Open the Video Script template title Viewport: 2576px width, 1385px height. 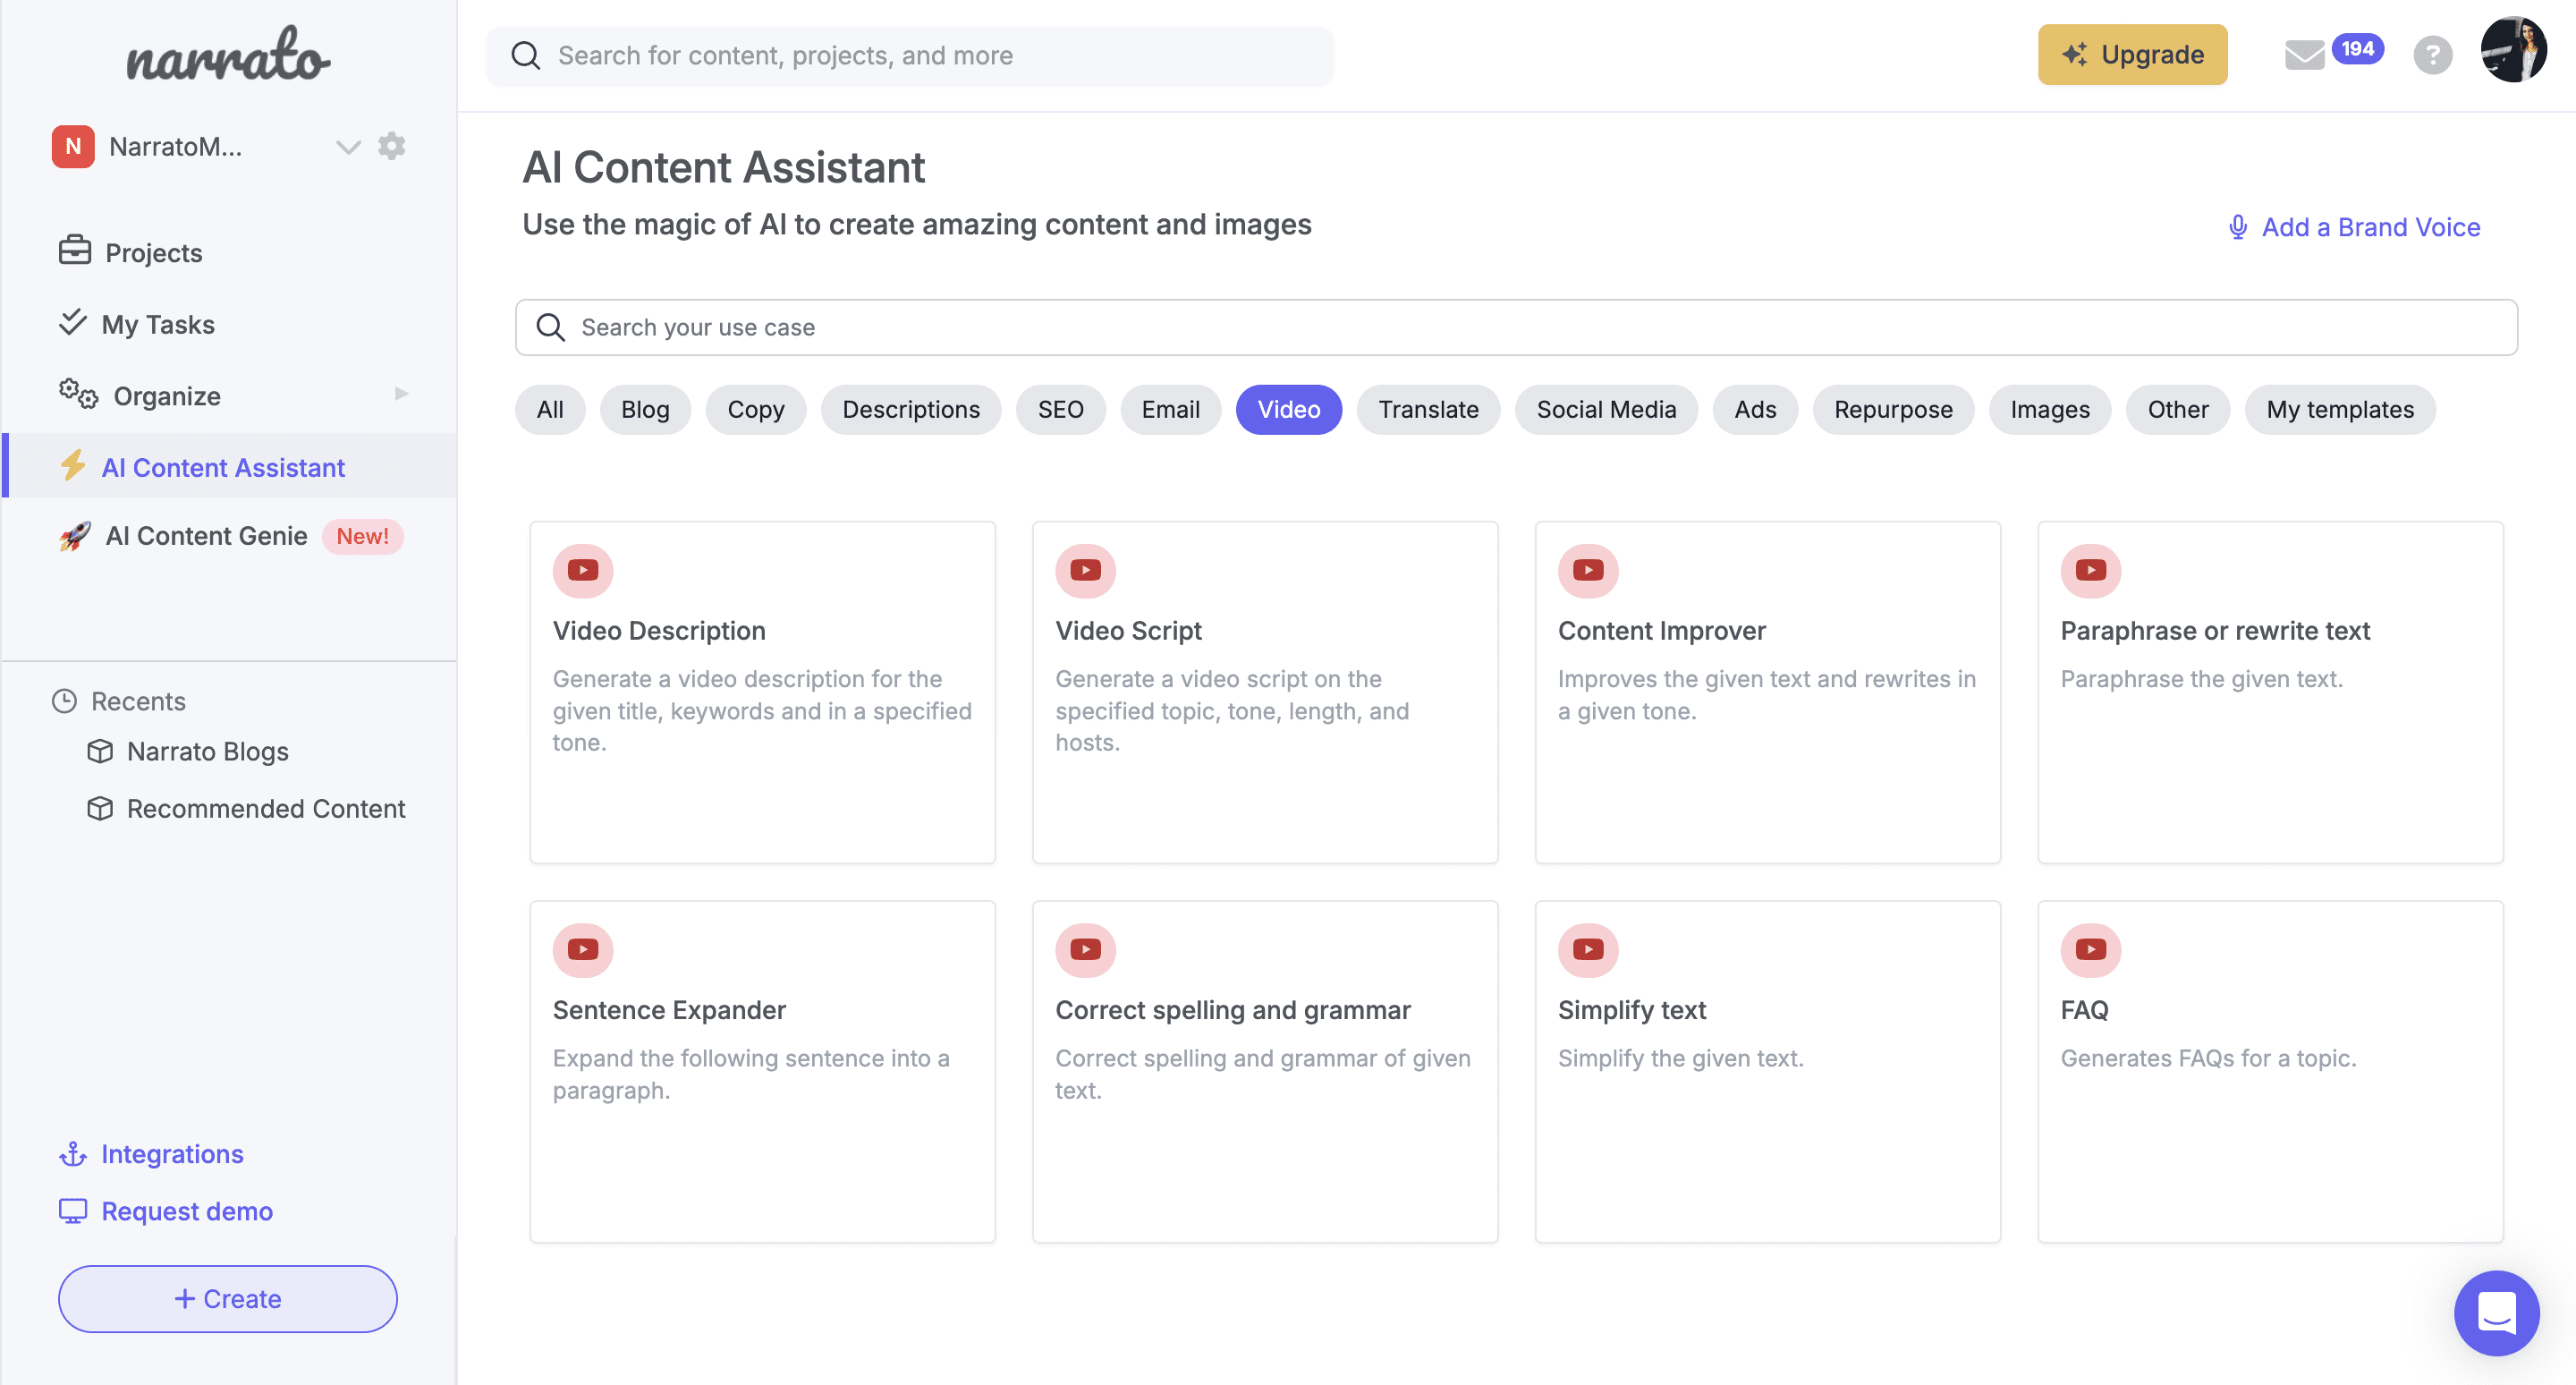1128,630
